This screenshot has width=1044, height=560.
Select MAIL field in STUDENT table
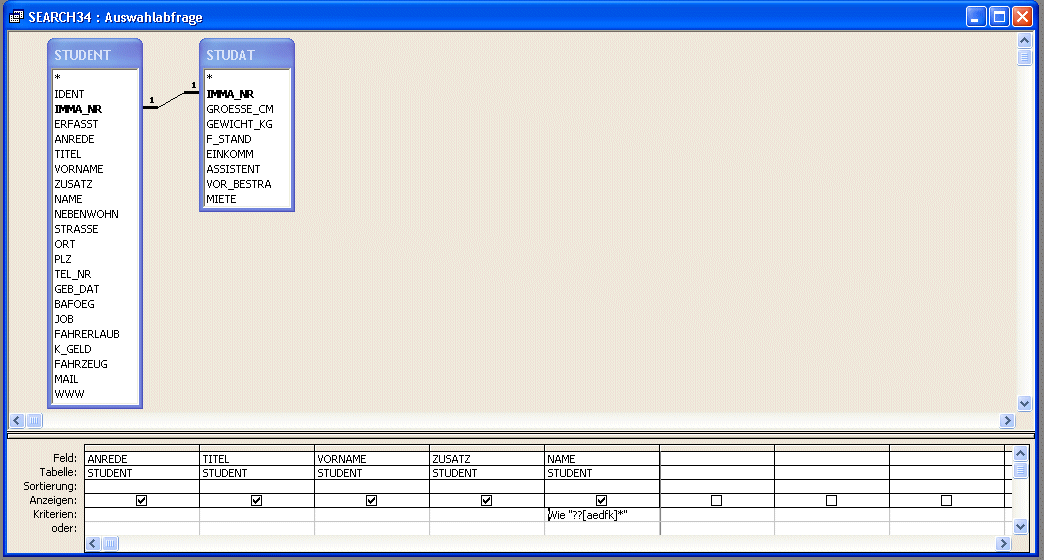(66, 379)
